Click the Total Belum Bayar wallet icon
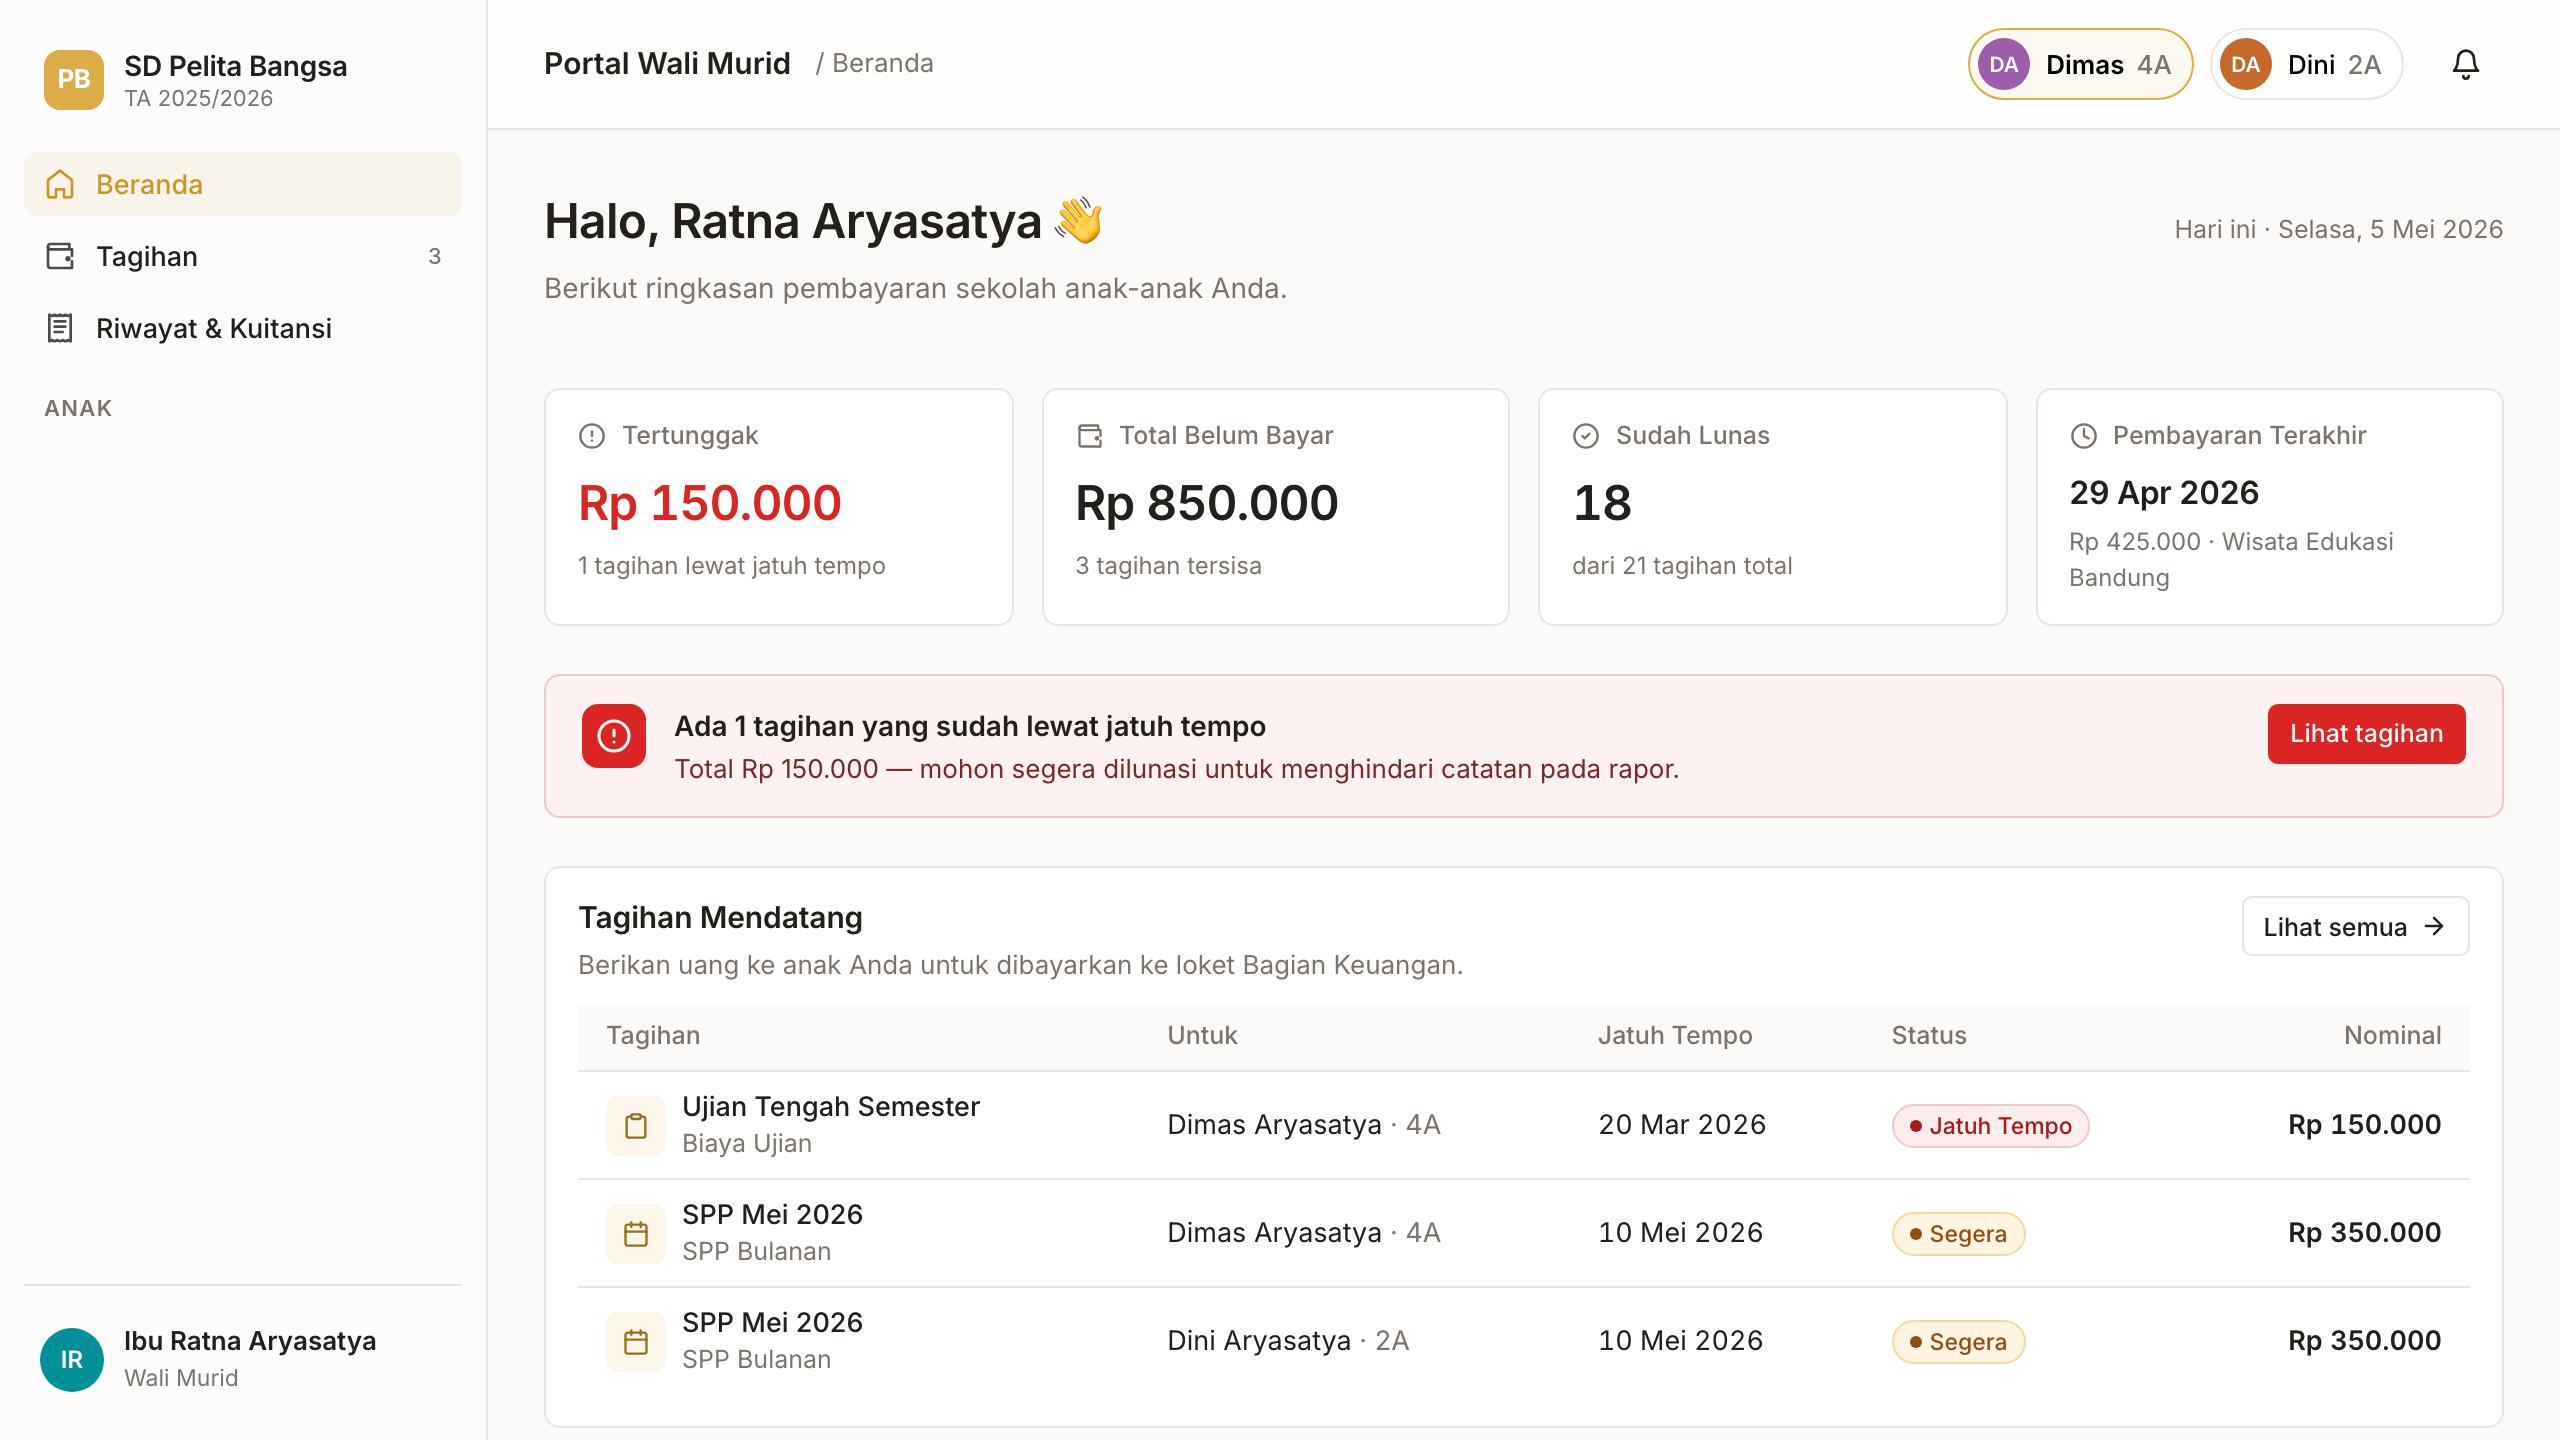2560x1440 pixels. coord(1089,436)
